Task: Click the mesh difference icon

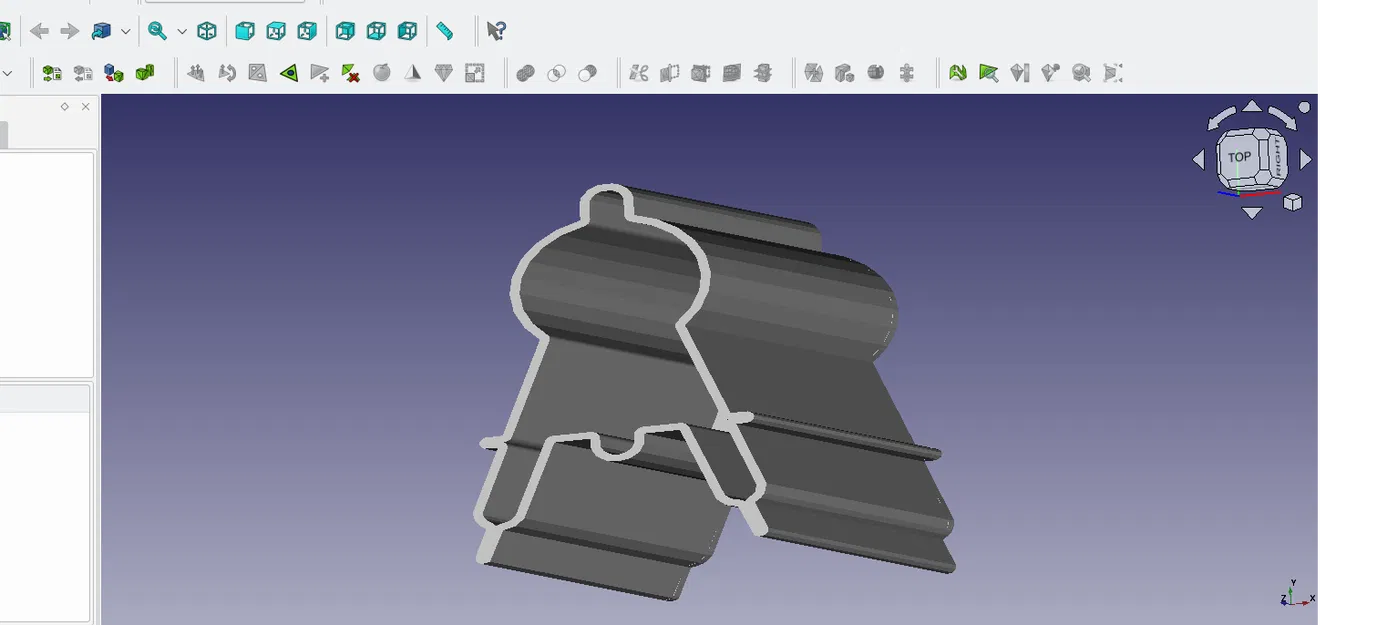Action: click(x=588, y=73)
